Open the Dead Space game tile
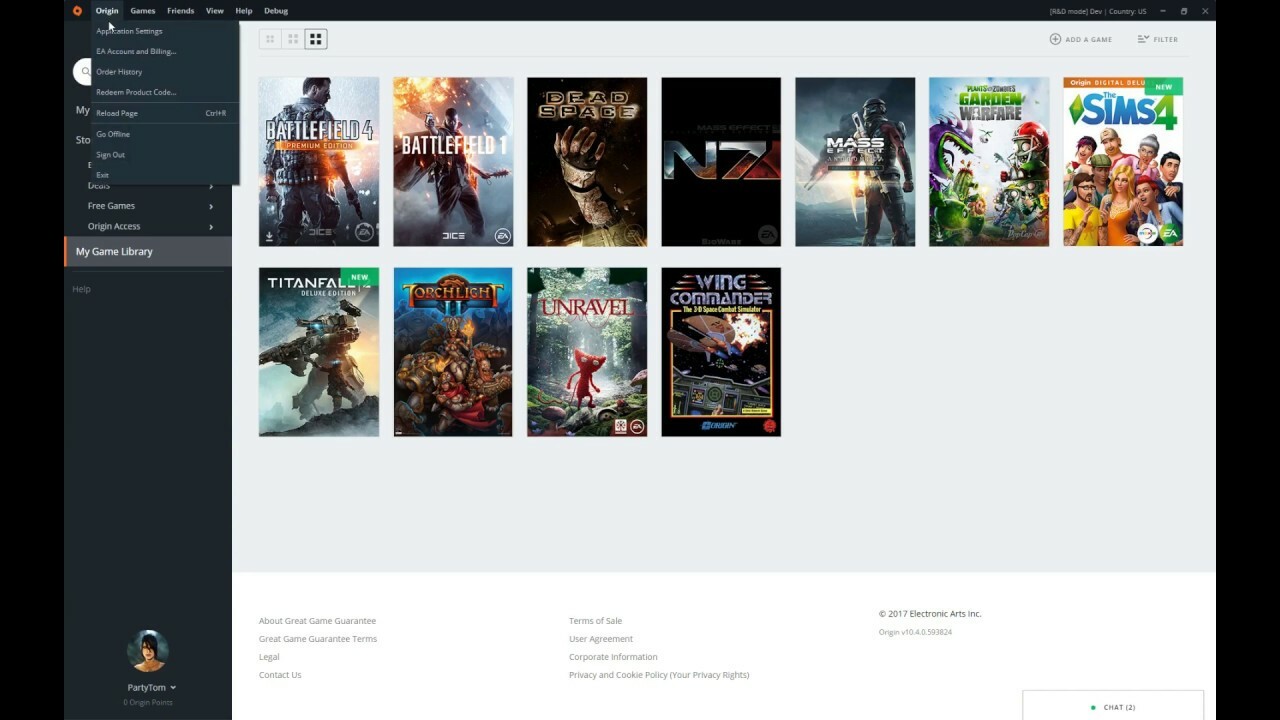The image size is (1280, 720). pyautogui.click(x=587, y=162)
